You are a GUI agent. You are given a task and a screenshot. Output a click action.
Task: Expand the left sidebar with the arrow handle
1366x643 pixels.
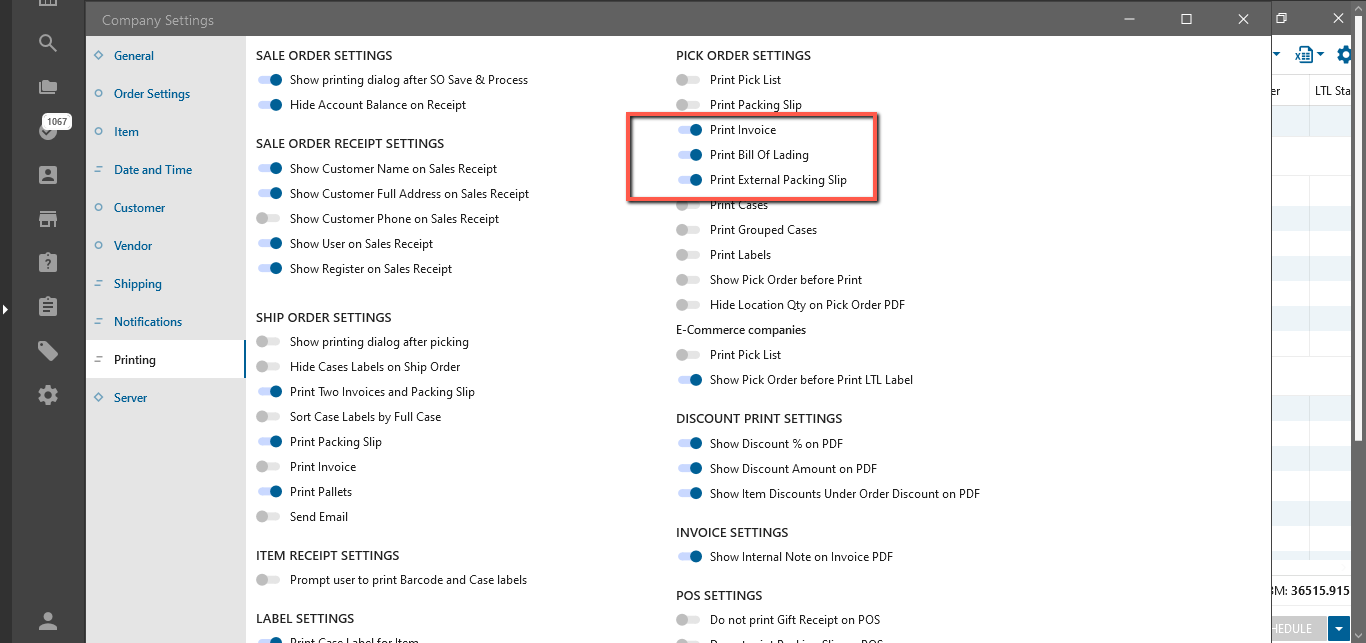pos(5,310)
